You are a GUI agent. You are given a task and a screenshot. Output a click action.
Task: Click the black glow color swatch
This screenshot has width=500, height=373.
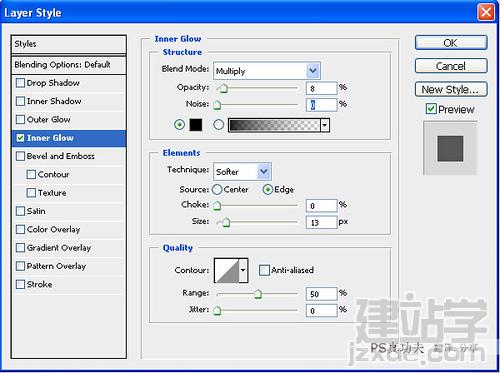[x=196, y=125]
